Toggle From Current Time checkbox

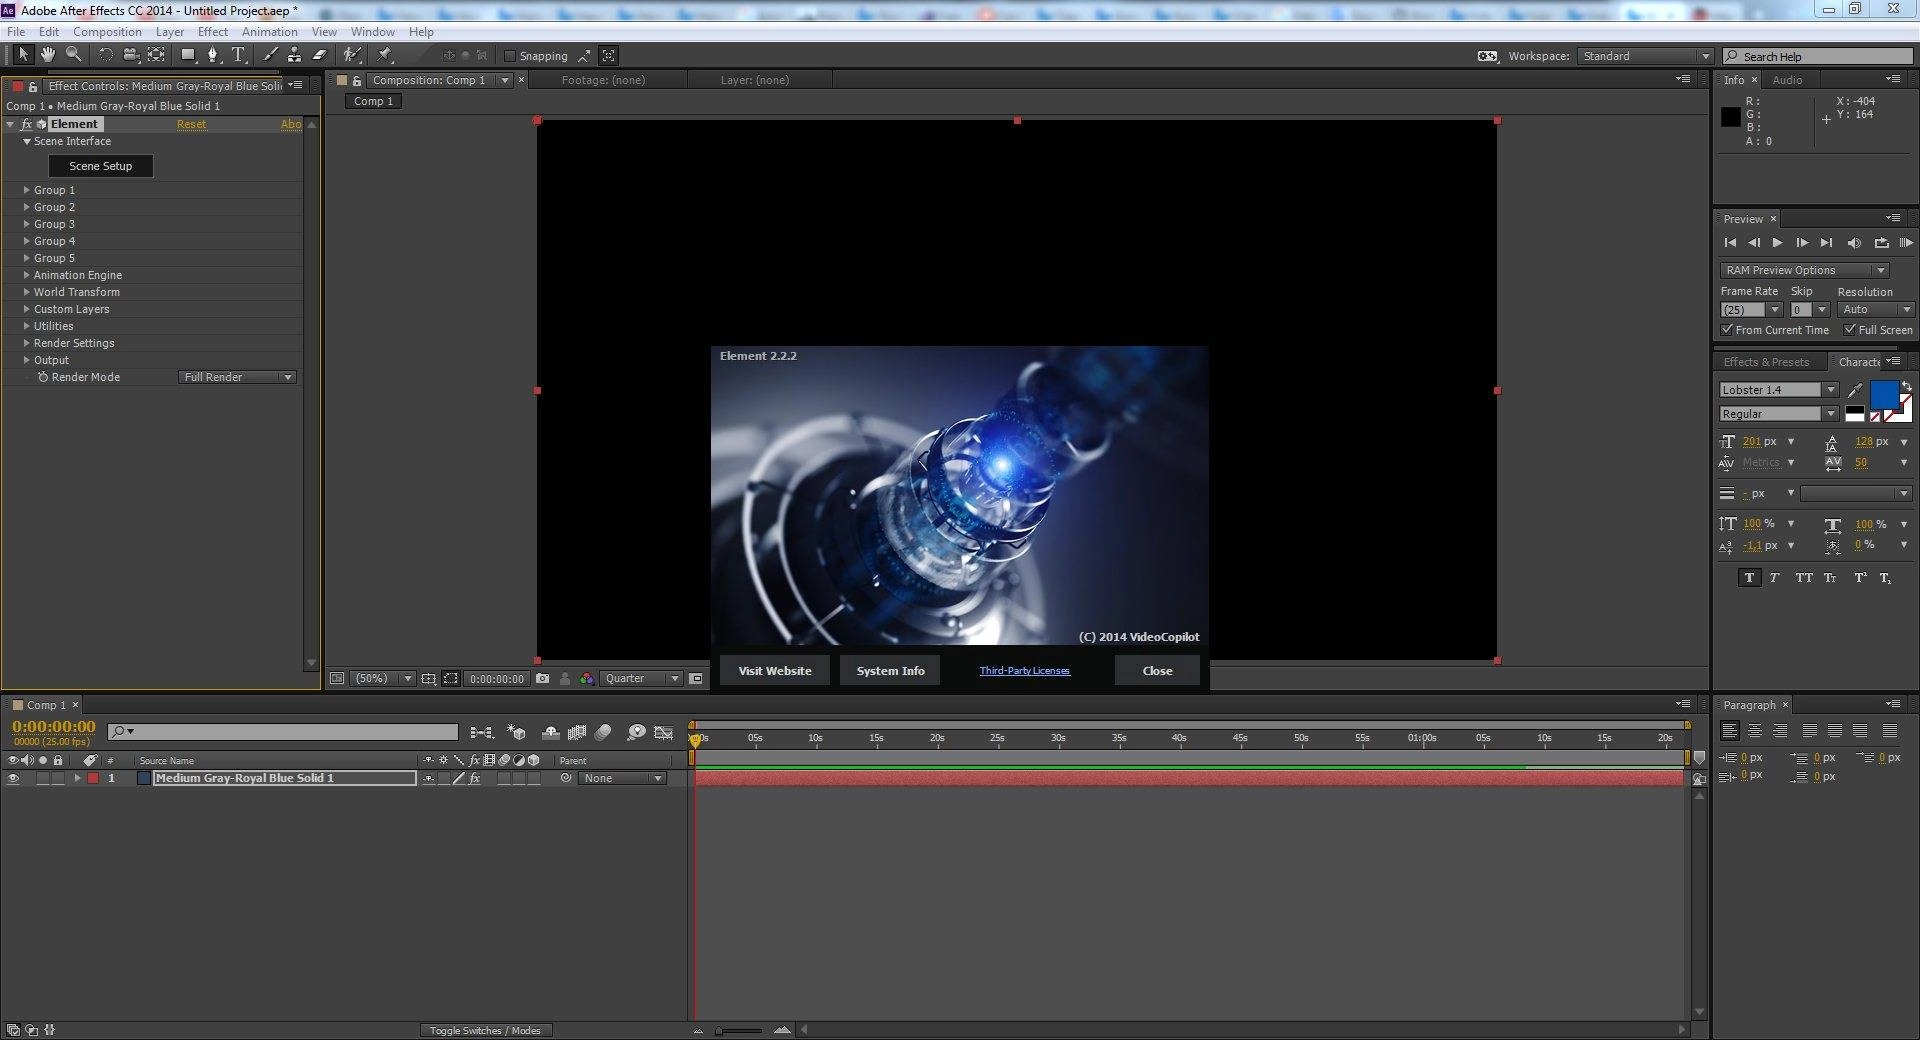pyautogui.click(x=1727, y=330)
